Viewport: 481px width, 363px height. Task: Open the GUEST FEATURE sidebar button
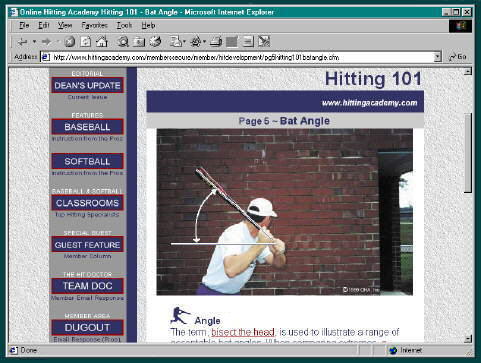(x=87, y=245)
